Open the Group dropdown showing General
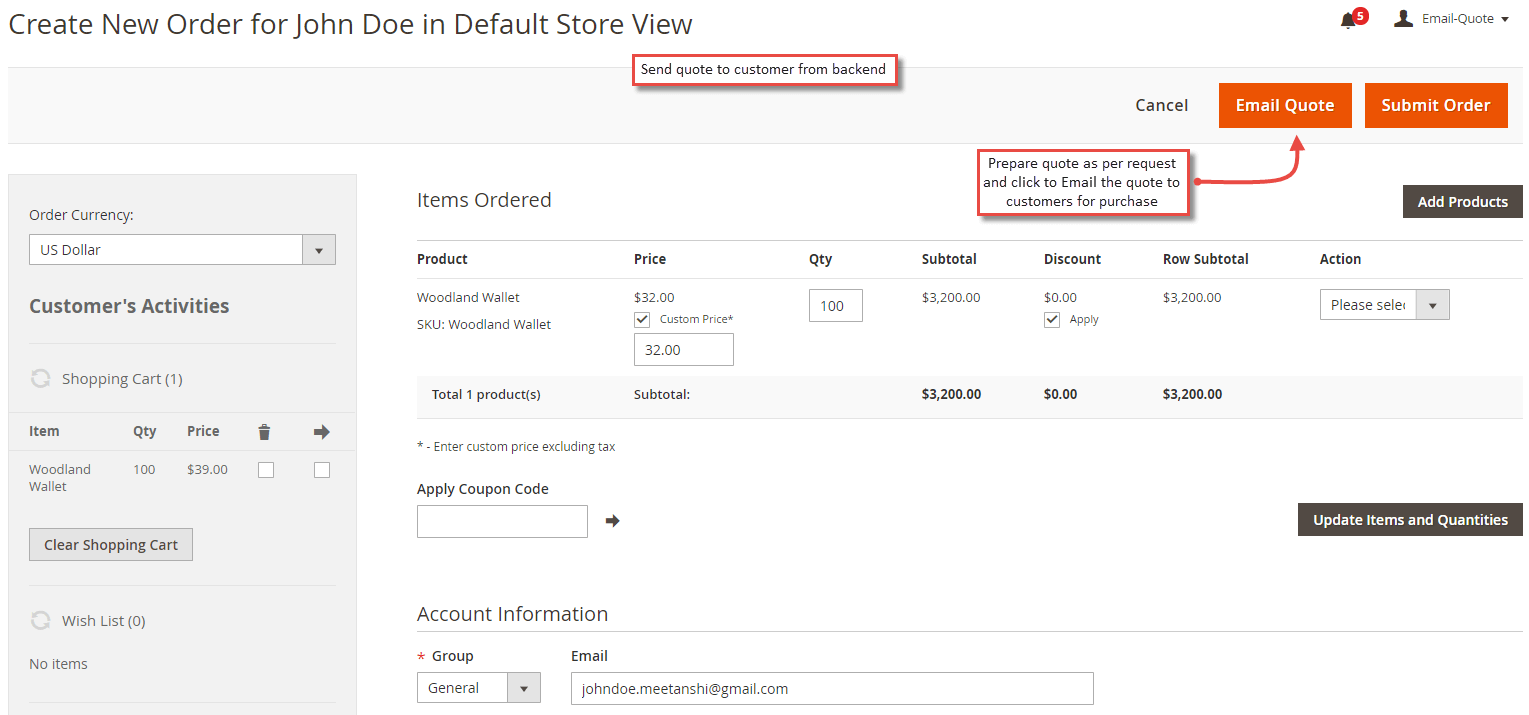The image size is (1529, 715). (524, 688)
